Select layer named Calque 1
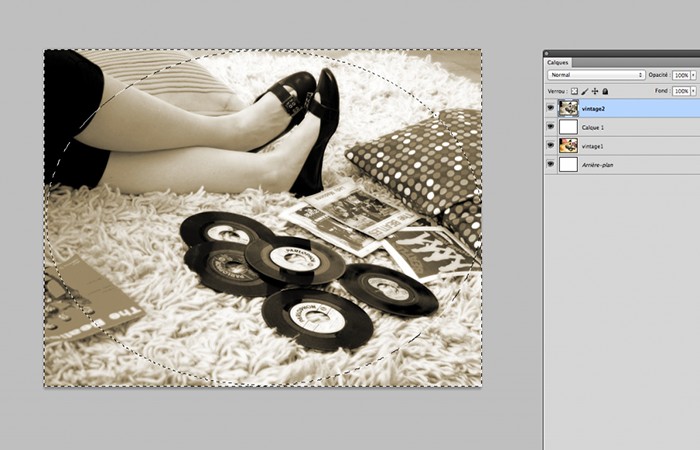 (592, 127)
